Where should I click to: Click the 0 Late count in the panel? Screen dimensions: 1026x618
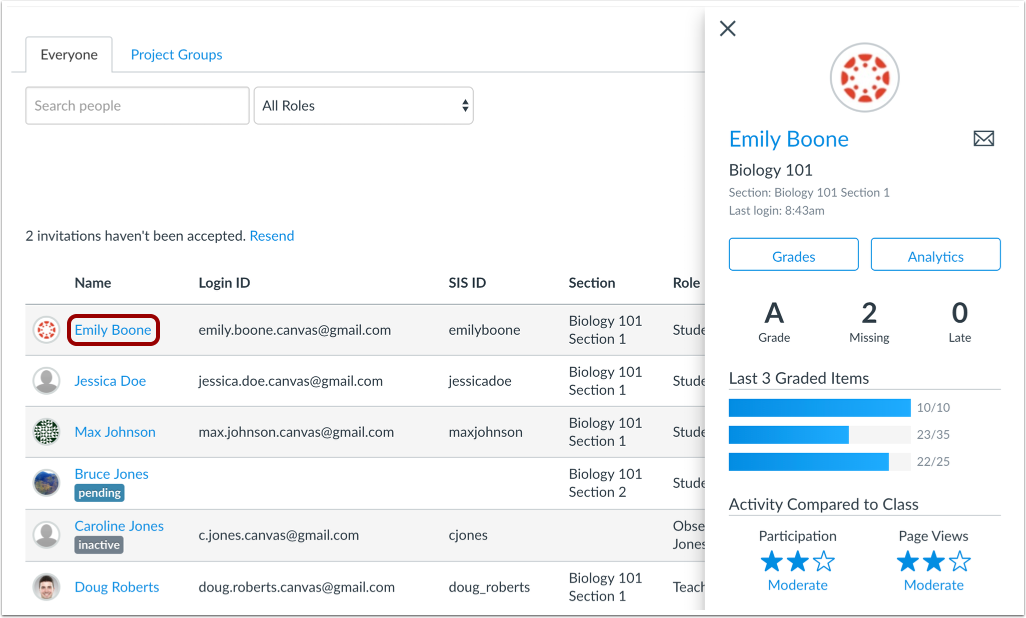pyautogui.click(x=960, y=322)
